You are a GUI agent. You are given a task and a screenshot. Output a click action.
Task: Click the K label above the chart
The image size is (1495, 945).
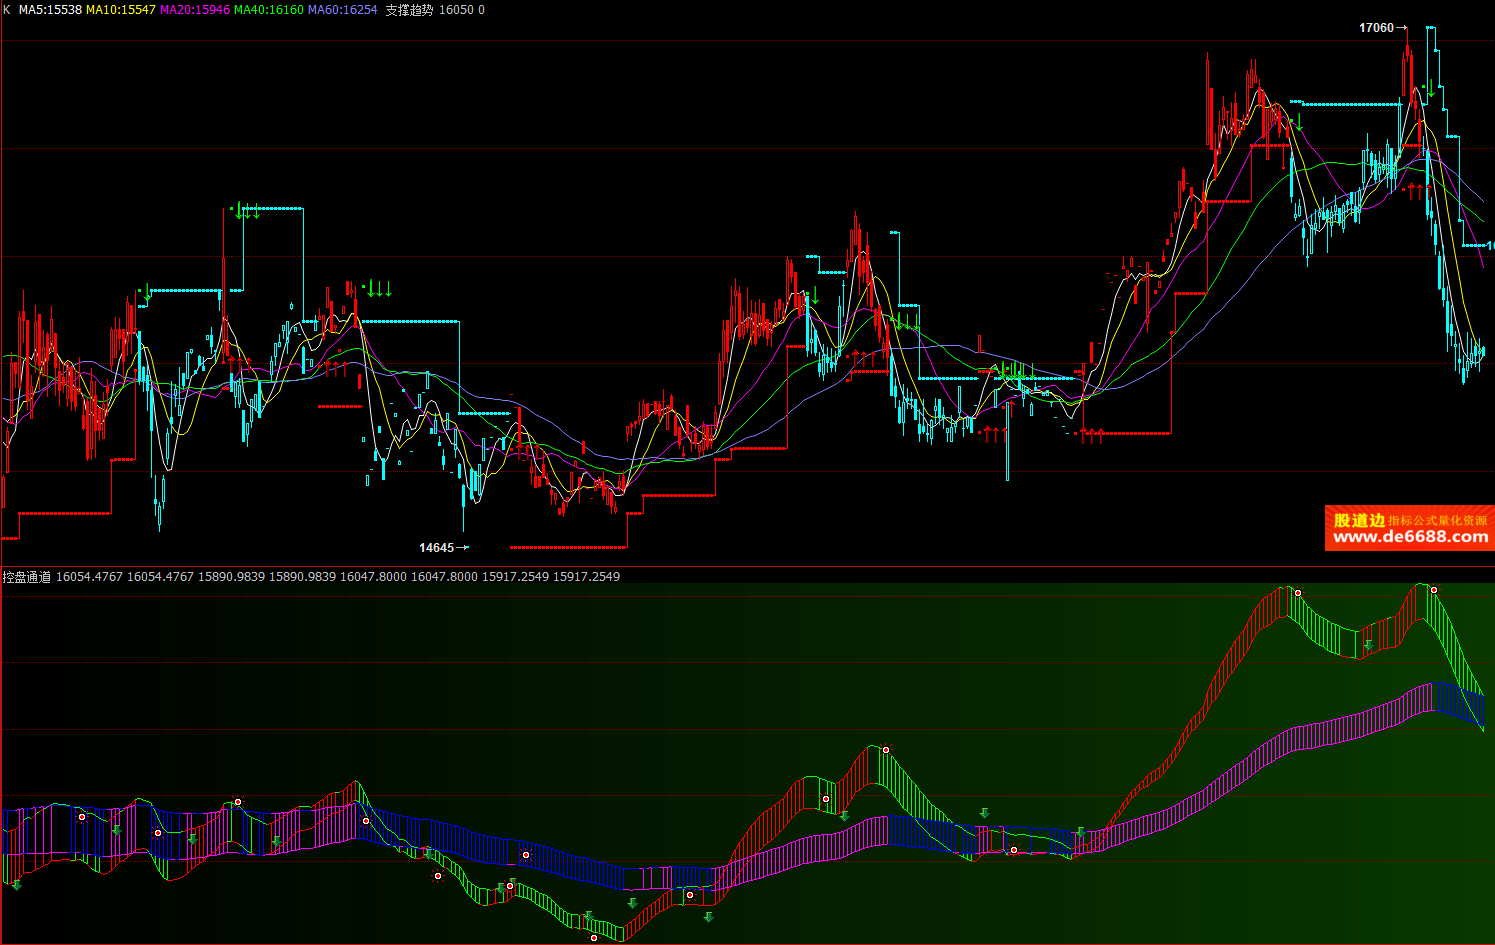pyautogui.click(x=7, y=9)
